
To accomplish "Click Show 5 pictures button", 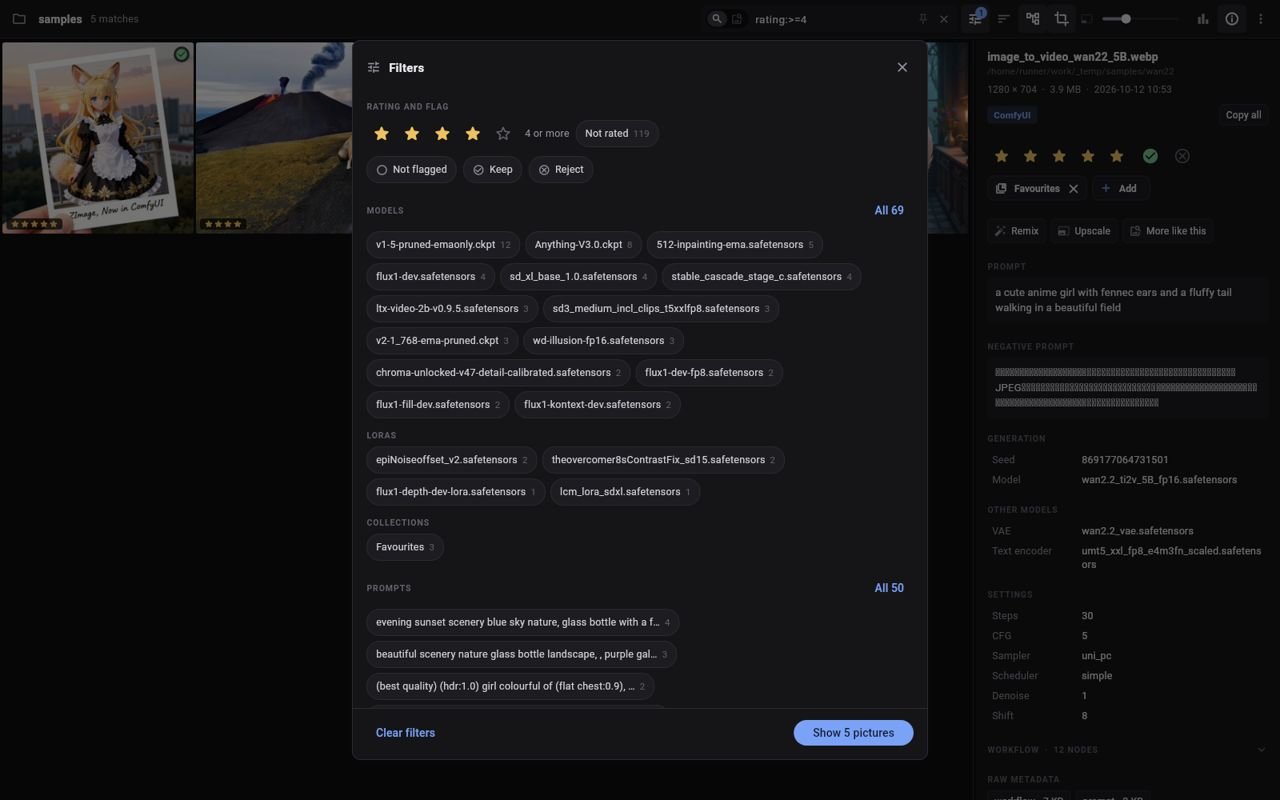I will [853, 733].
